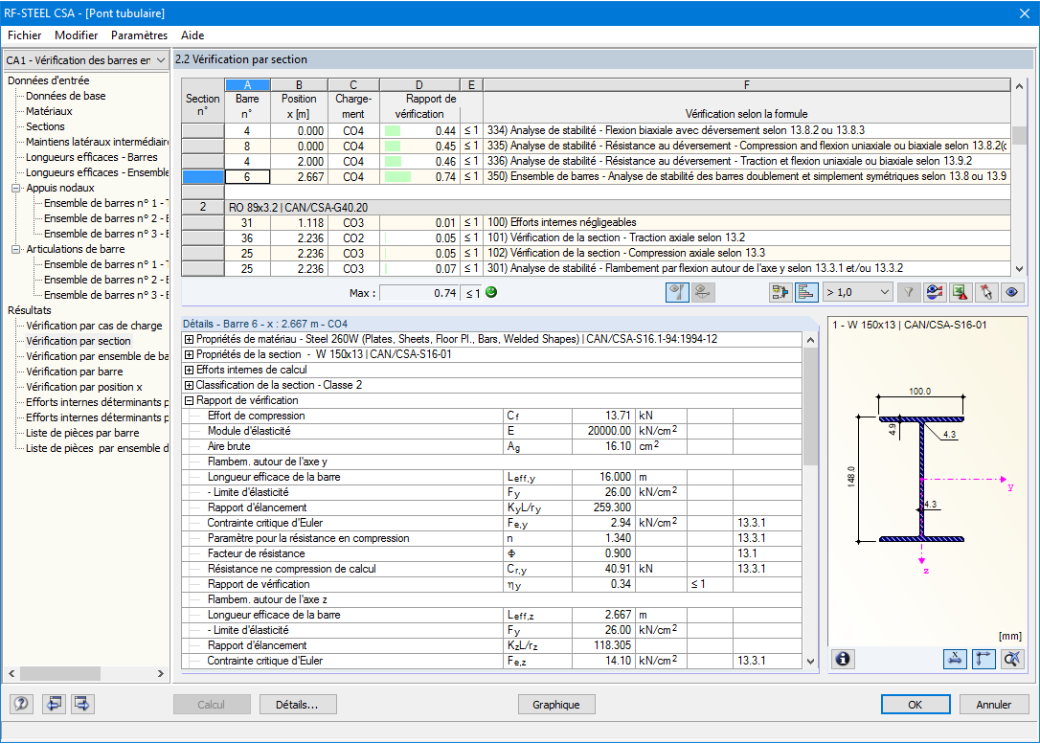Click the Max ratio 0.74 field
This screenshot has height=744, width=1040.
click(420, 293)
